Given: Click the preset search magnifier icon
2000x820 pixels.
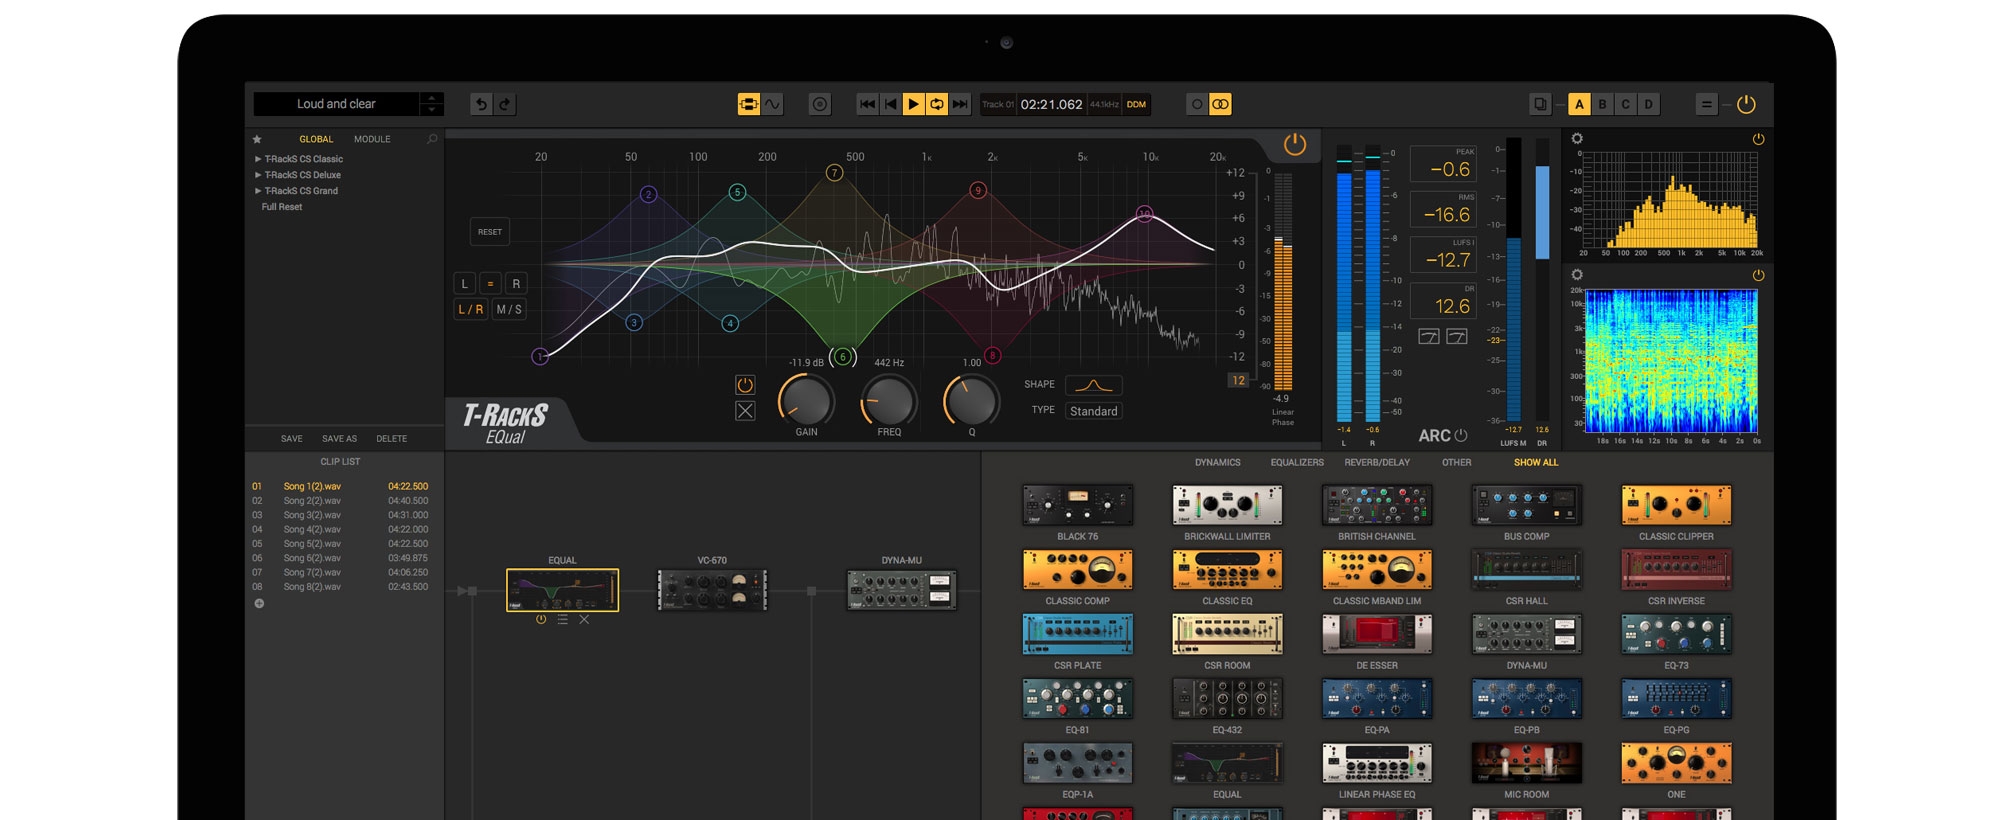Looking at the screenshot, I should click(x=432, y=139).
